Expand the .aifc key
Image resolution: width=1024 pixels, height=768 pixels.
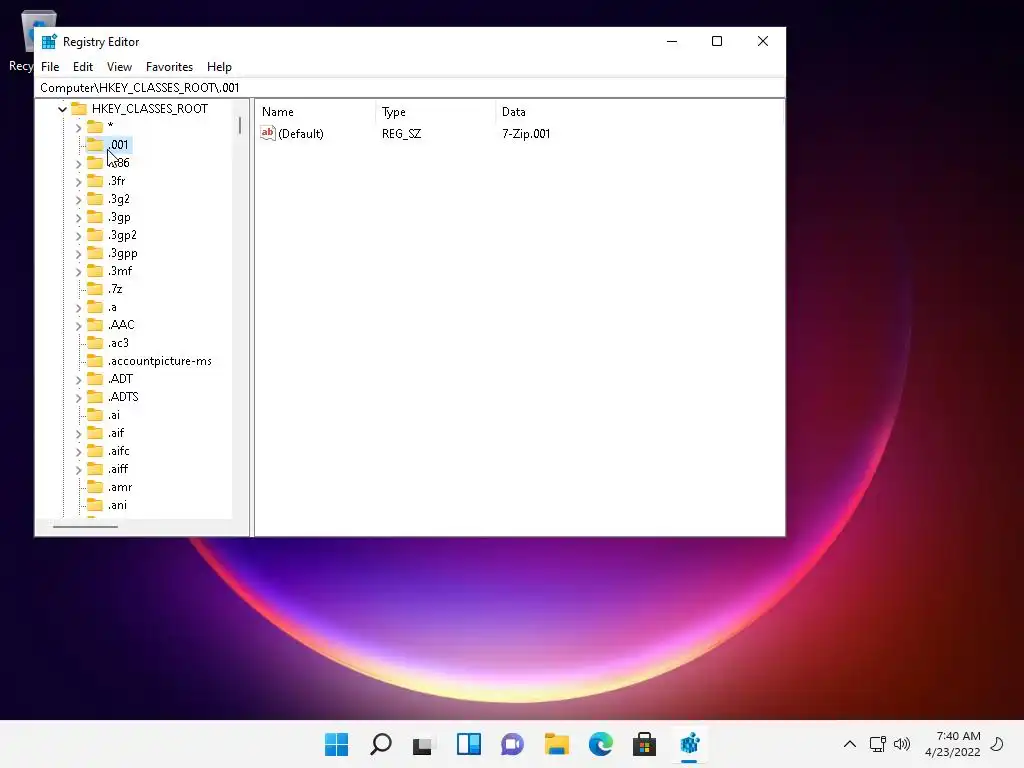point(78,452)
